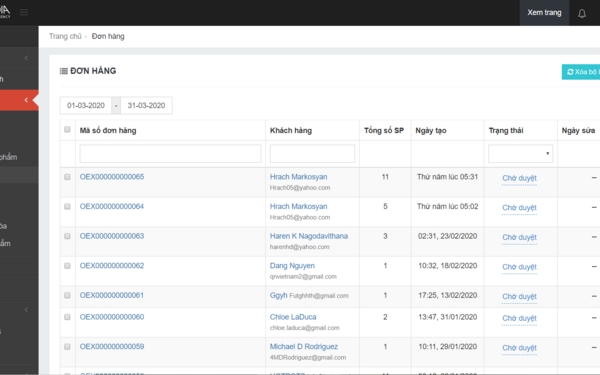Edit Chờ duyệt status of order 064

[519, 208]
